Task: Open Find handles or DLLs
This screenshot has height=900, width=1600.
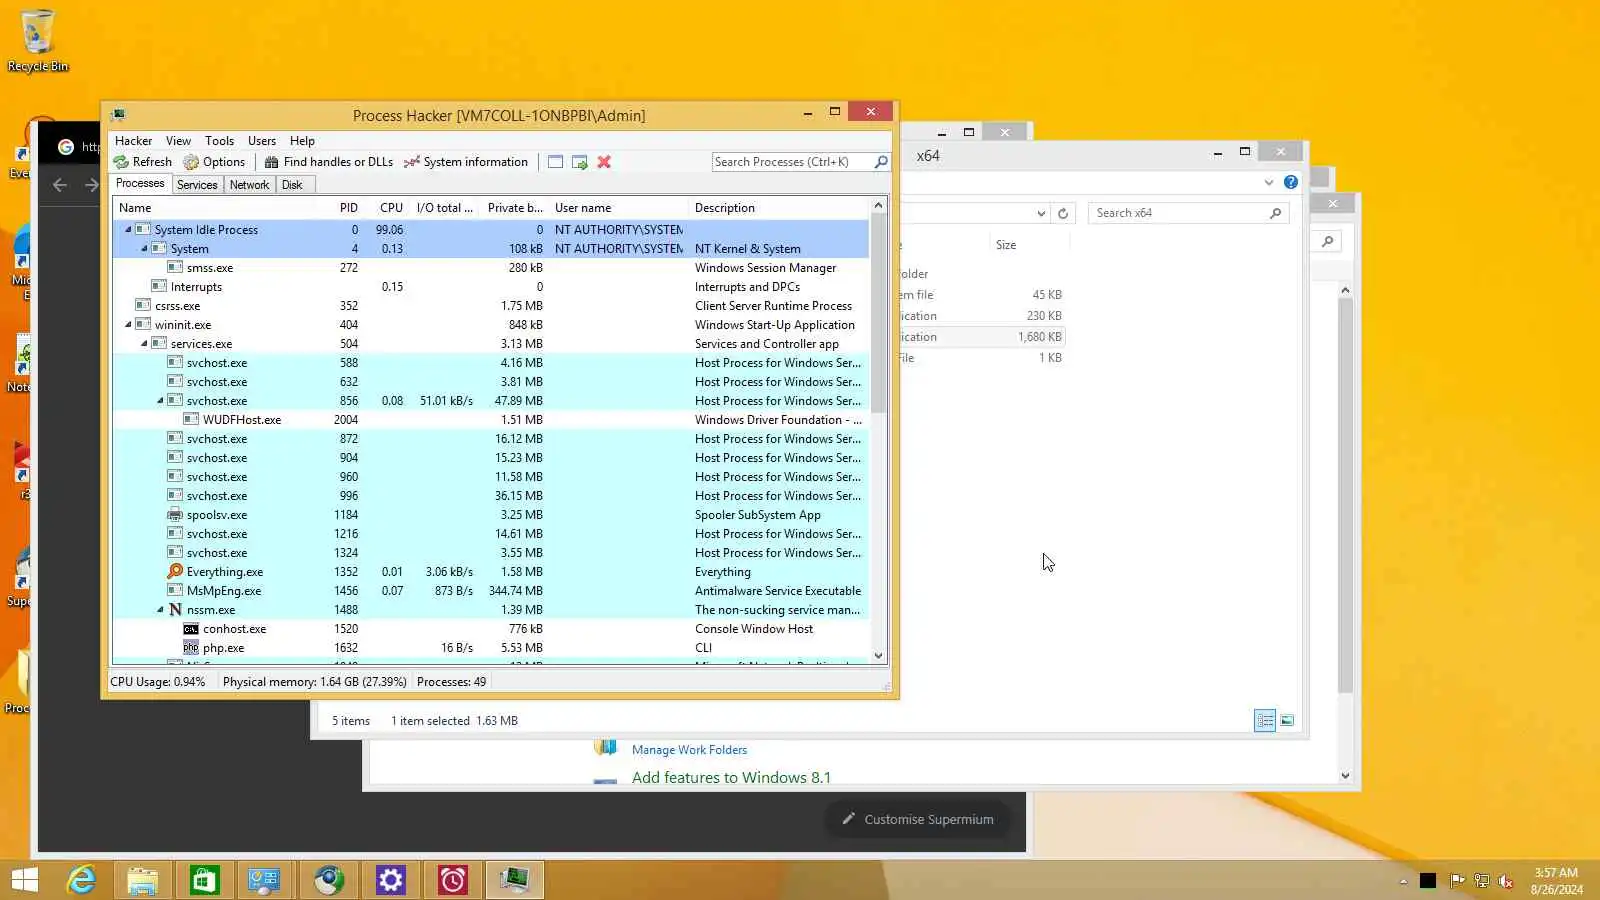Action: [328, 162]
